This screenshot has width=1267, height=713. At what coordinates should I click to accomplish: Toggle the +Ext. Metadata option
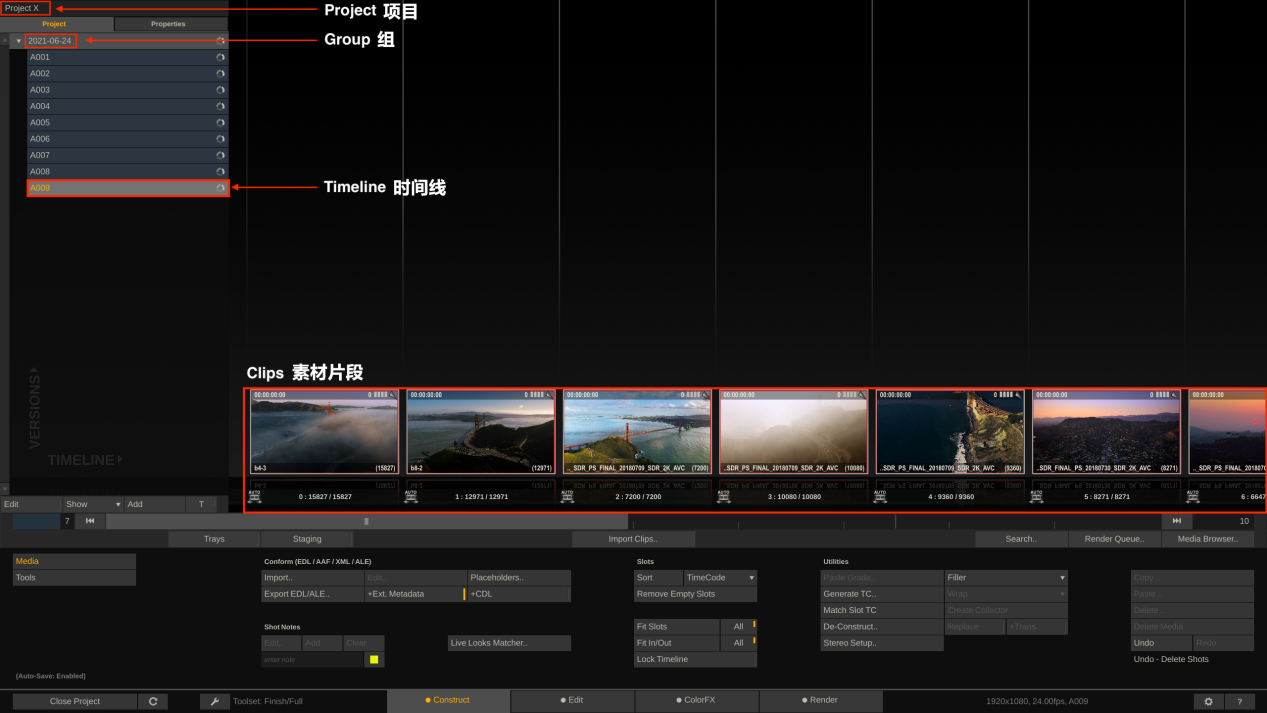[415, 594]
